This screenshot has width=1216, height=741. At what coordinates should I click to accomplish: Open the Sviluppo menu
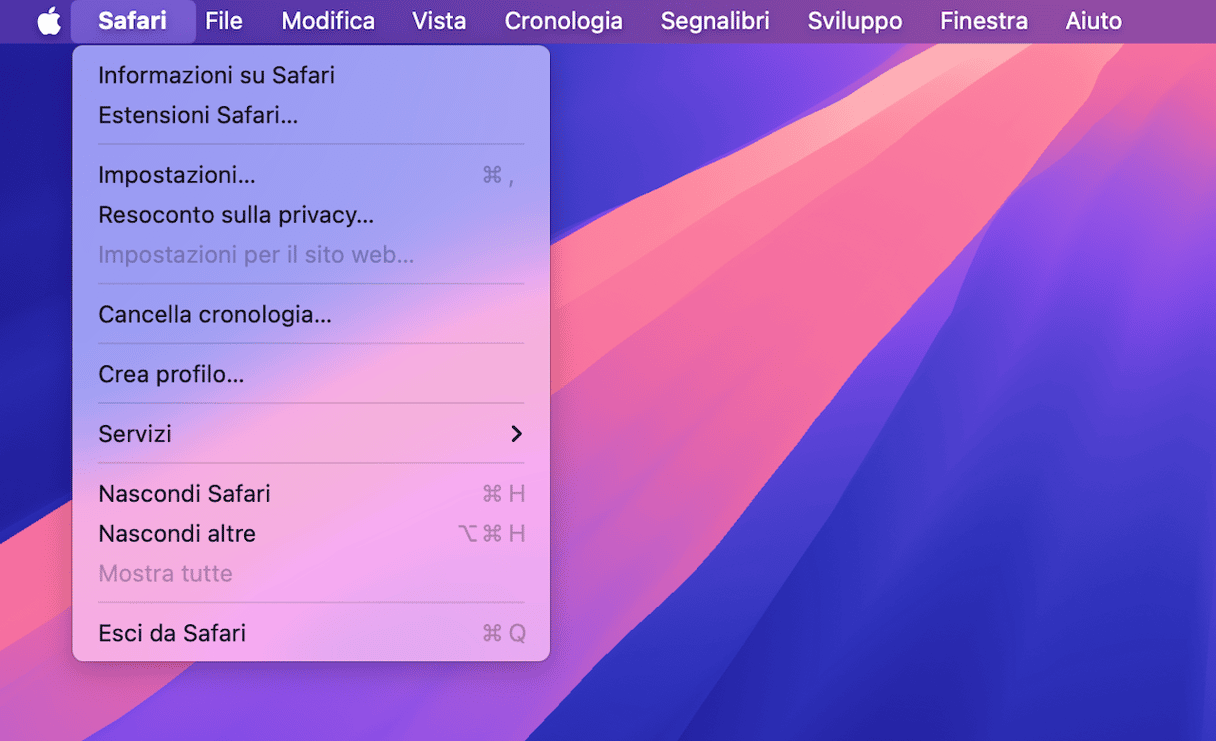point(855,21)
